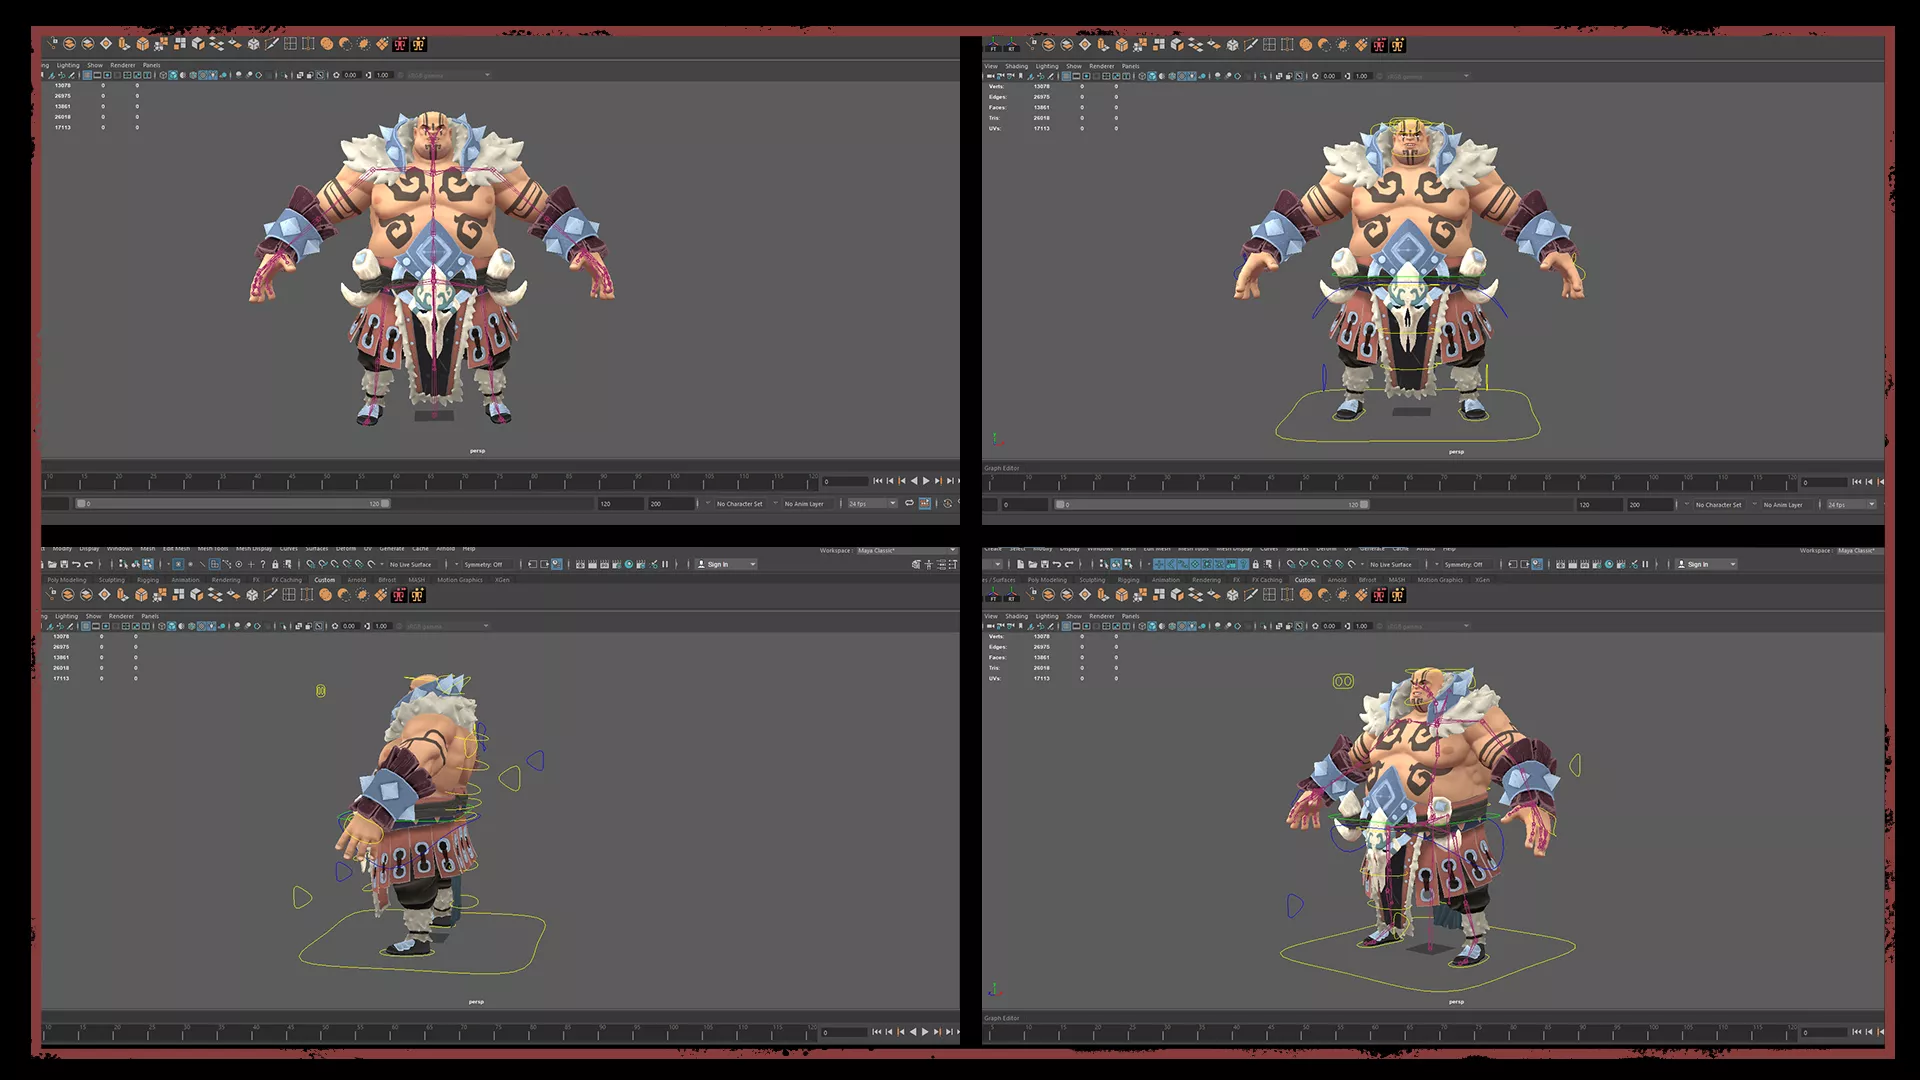Click the lock selection padlock icon, bottom-left panel
1920x1080 pixels.
[275, 564]
